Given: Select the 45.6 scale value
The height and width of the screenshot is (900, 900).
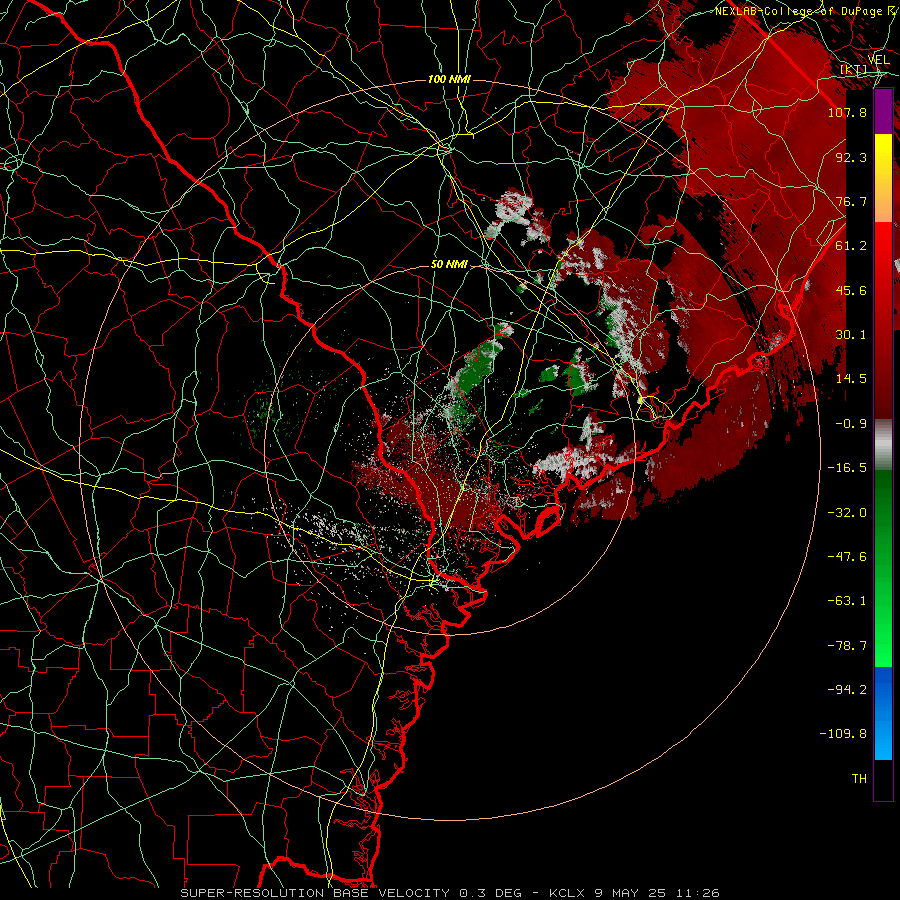Looking at the screenshot, I should click(x=851, y=290).
